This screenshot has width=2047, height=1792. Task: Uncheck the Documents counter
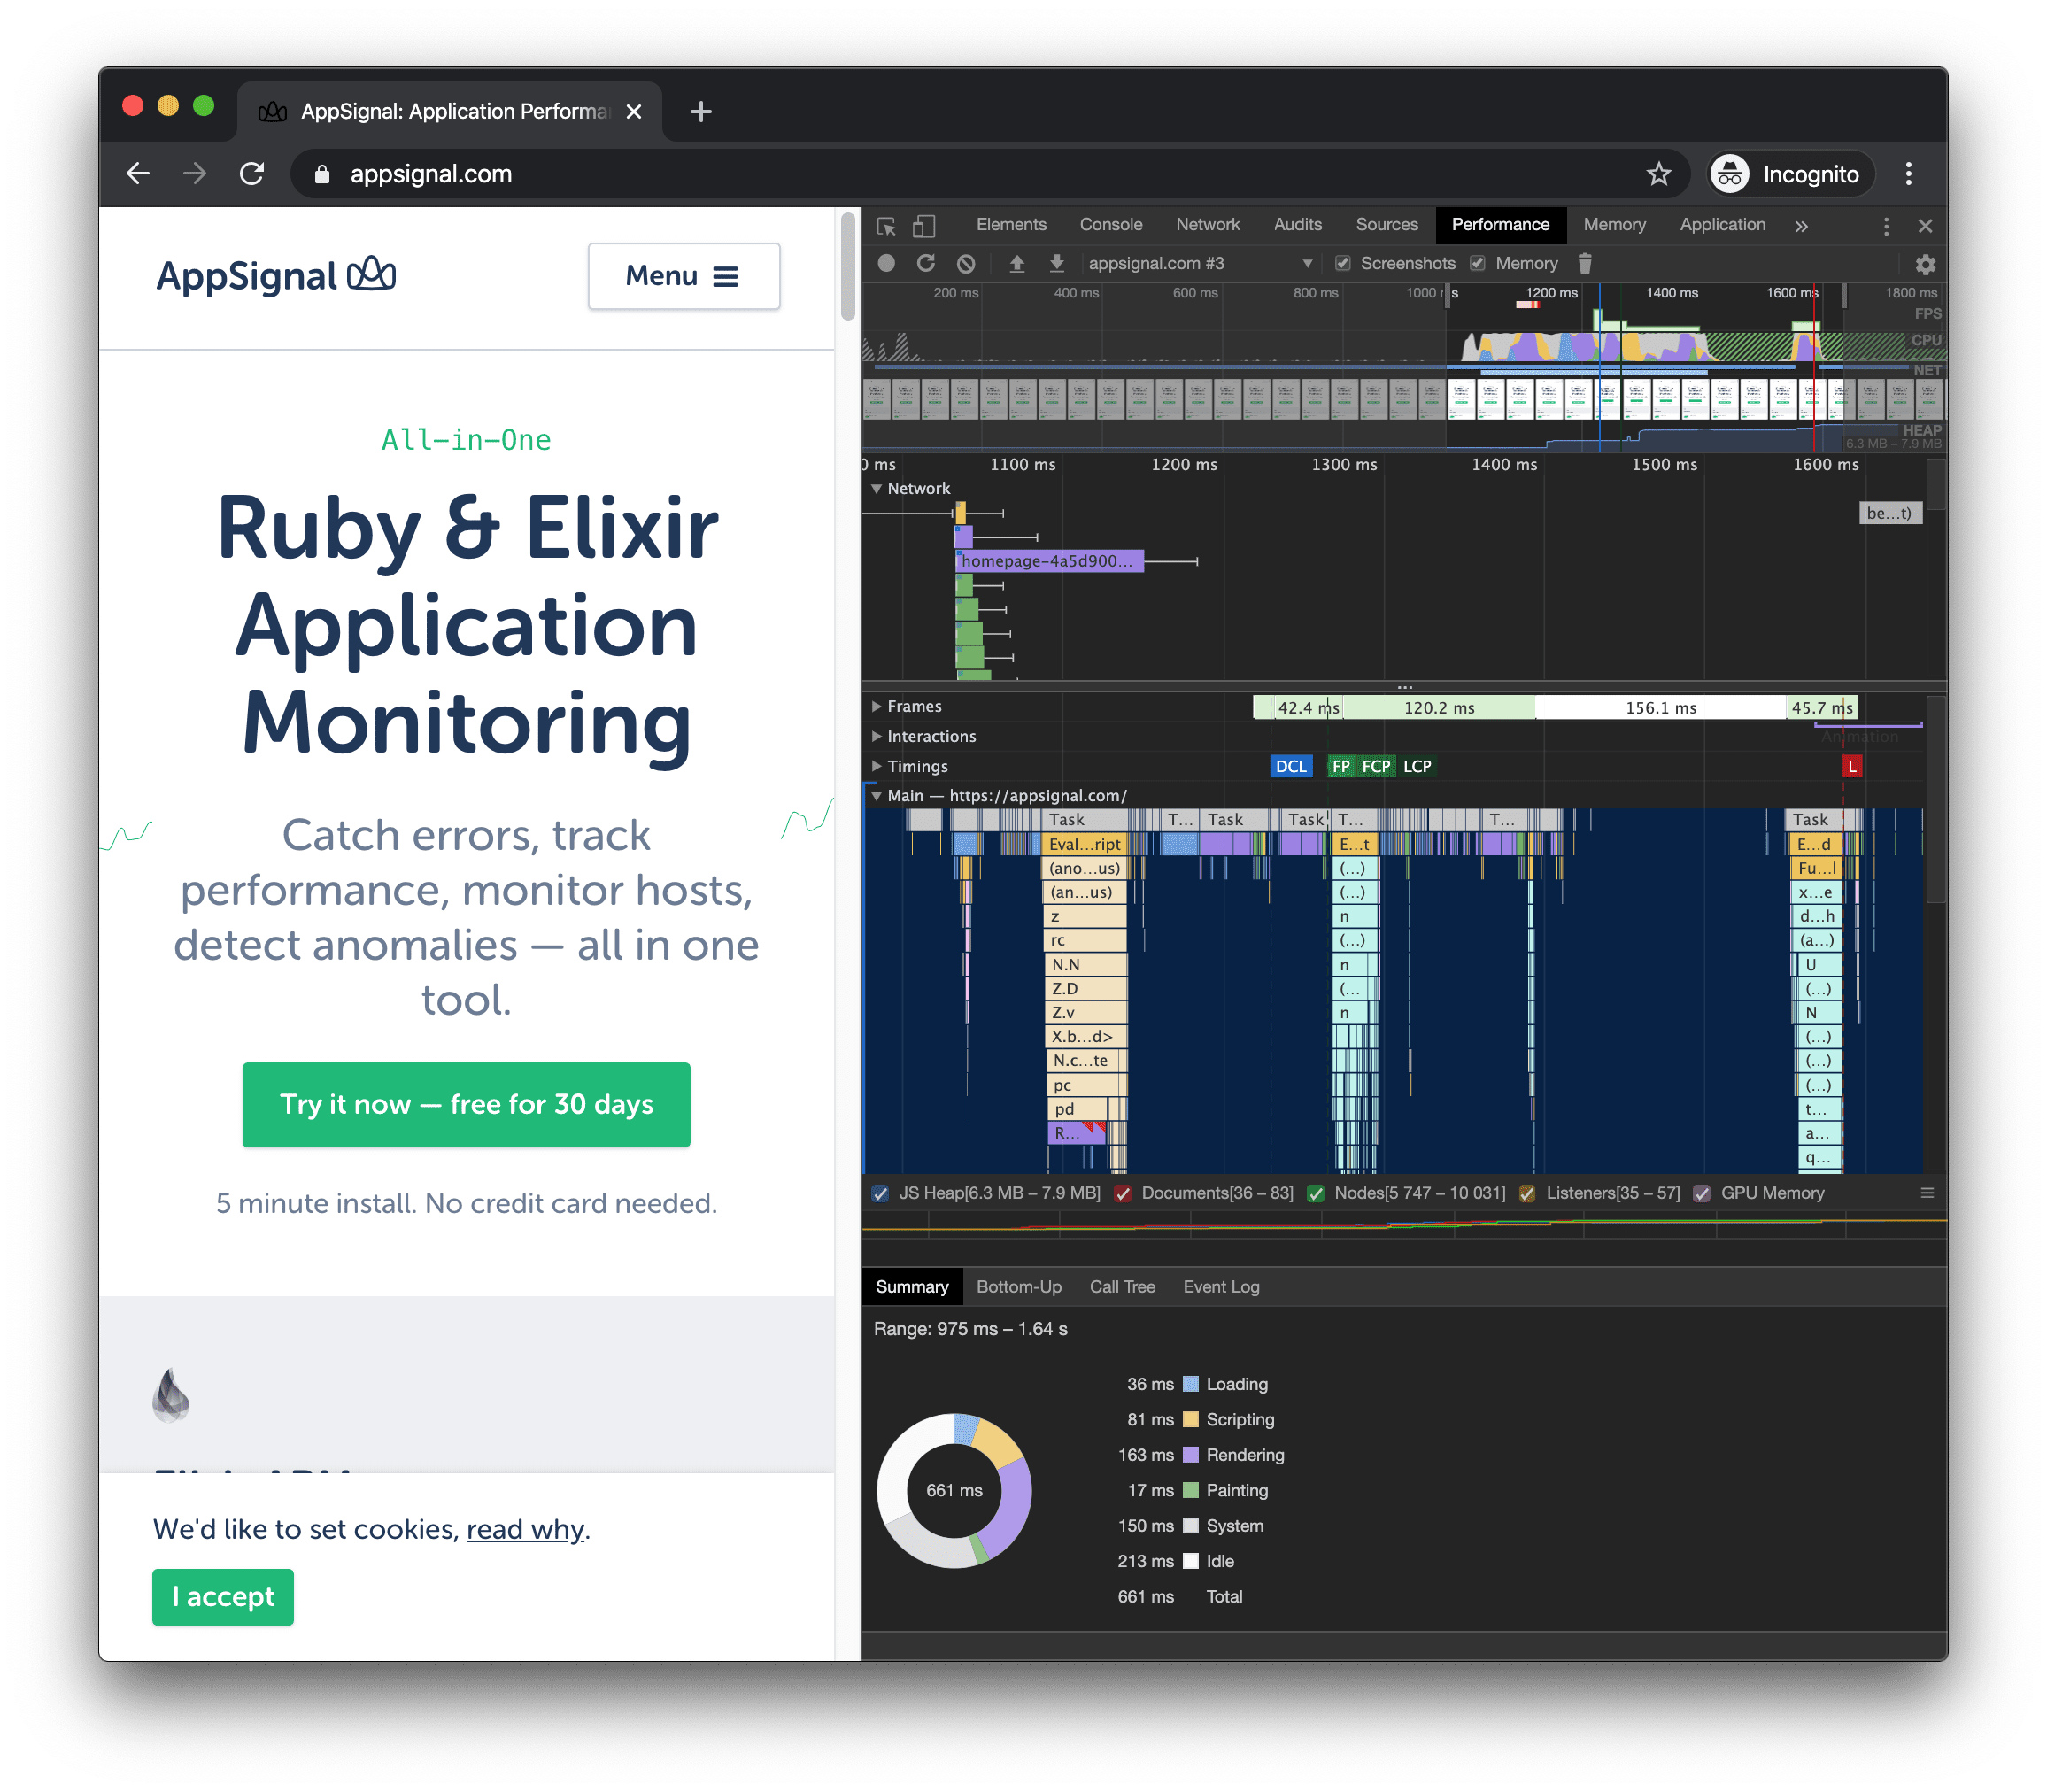[x=1122, y=1193]
